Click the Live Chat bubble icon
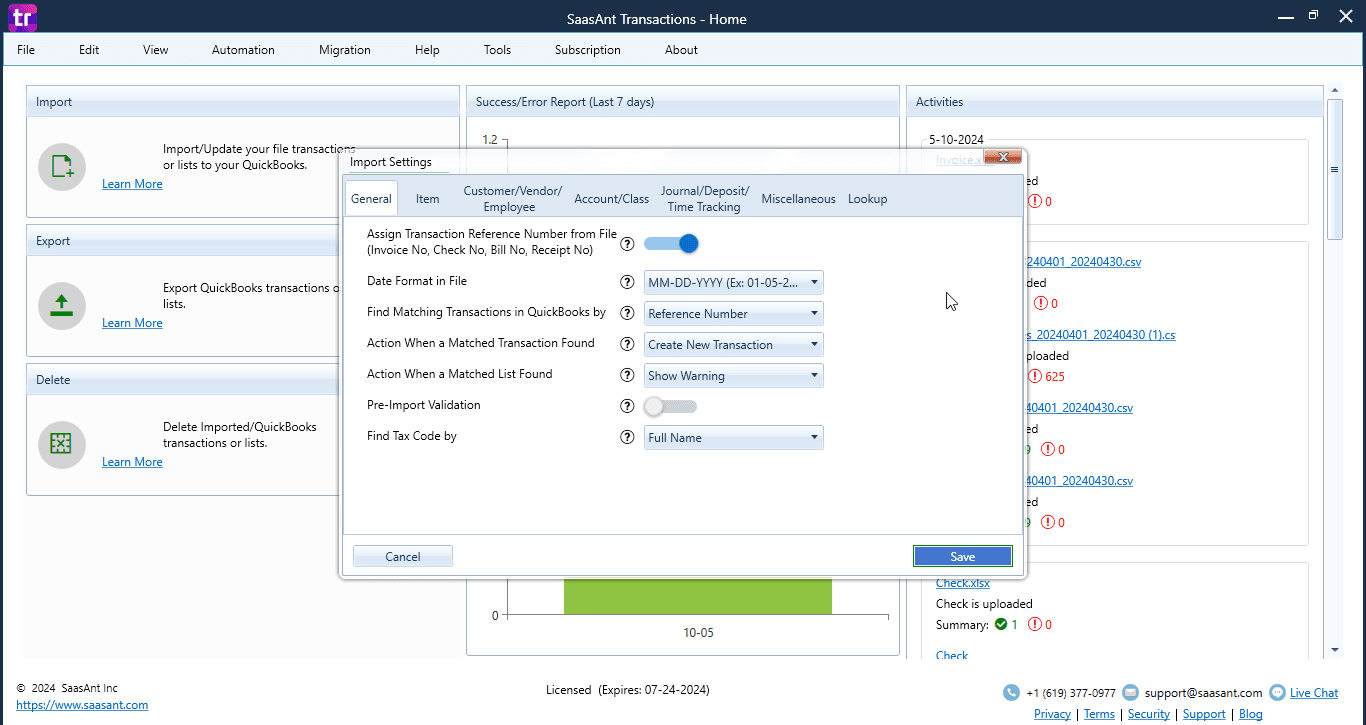Viewport: 1366px width, 725px height. (x=1277, y=692)
